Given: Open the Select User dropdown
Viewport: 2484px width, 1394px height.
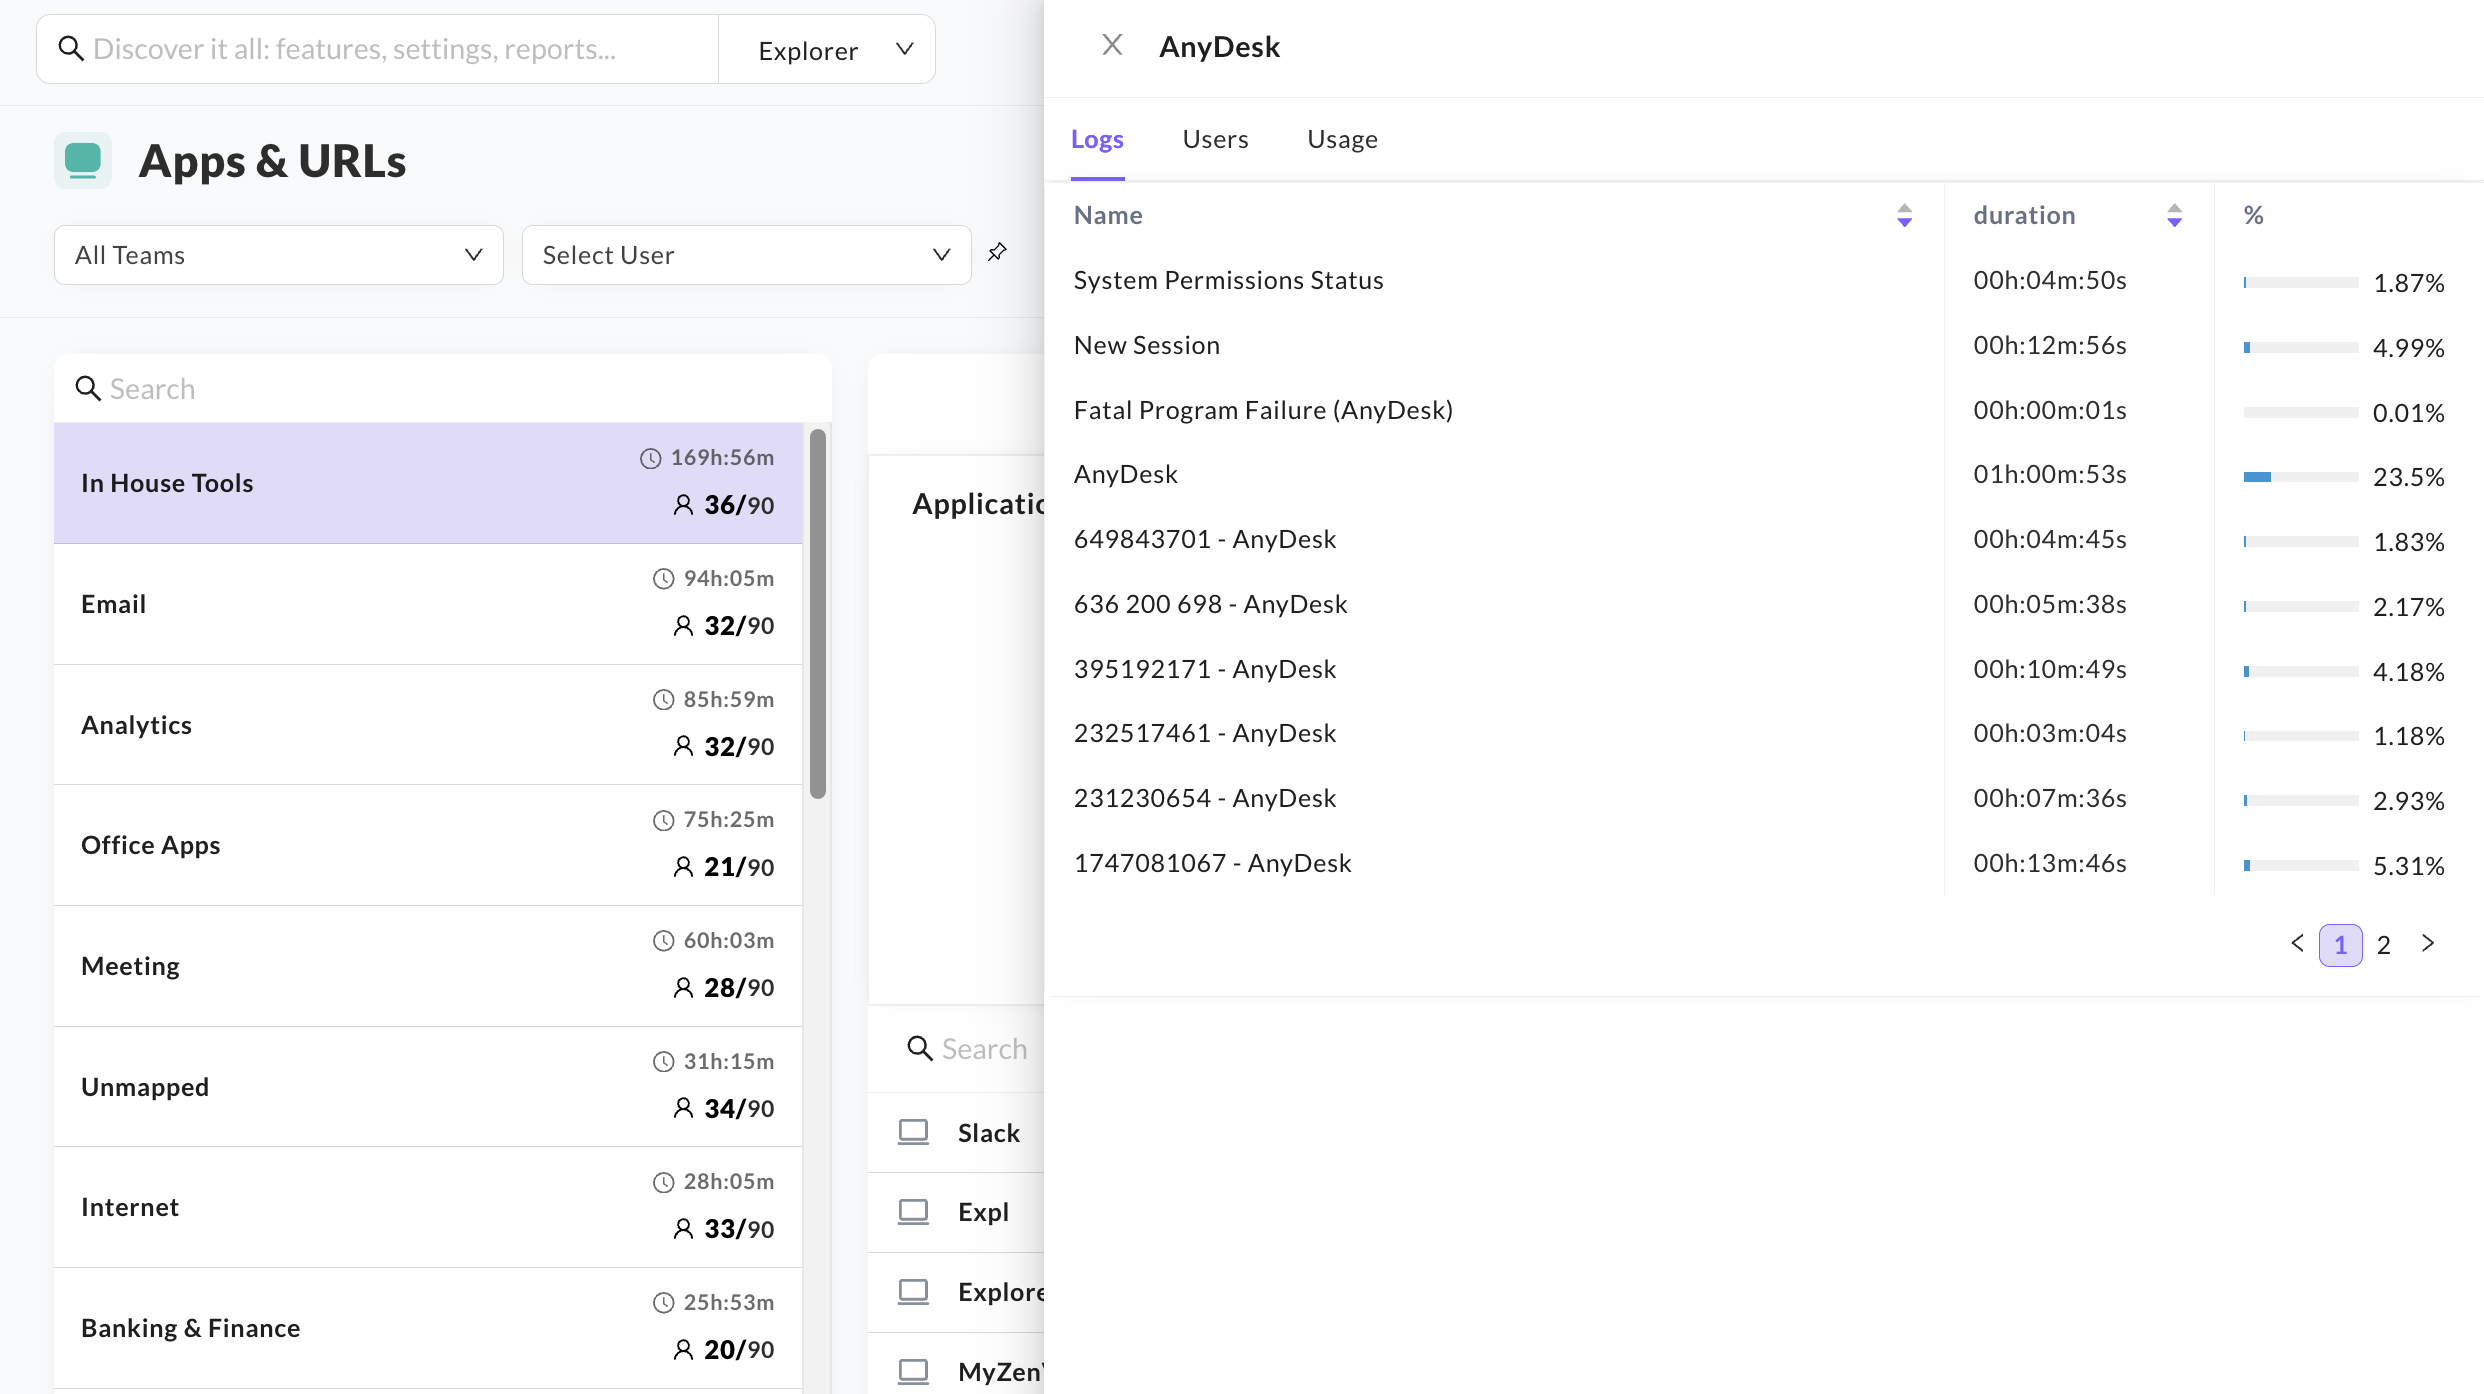Looking at the screenshot, I should click(746, 255).
